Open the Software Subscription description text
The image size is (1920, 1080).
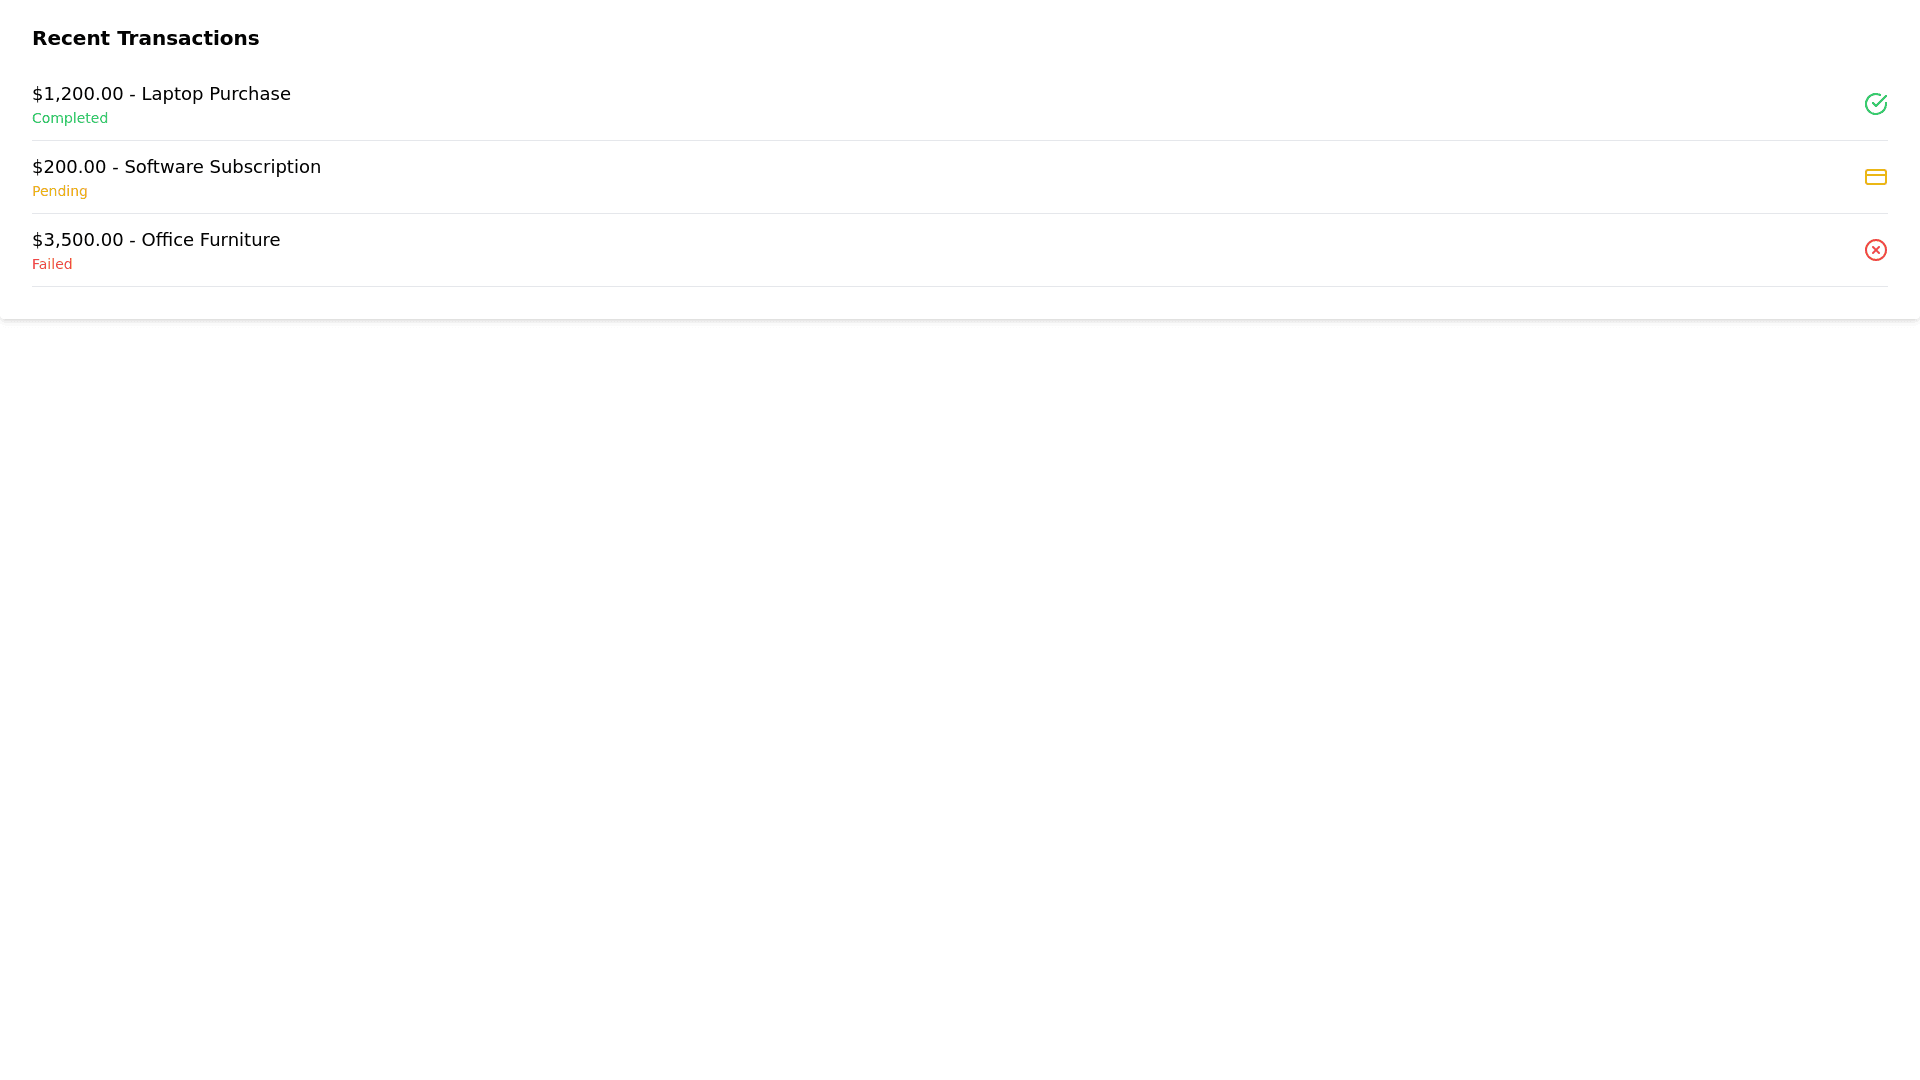[x=223, y=167]
